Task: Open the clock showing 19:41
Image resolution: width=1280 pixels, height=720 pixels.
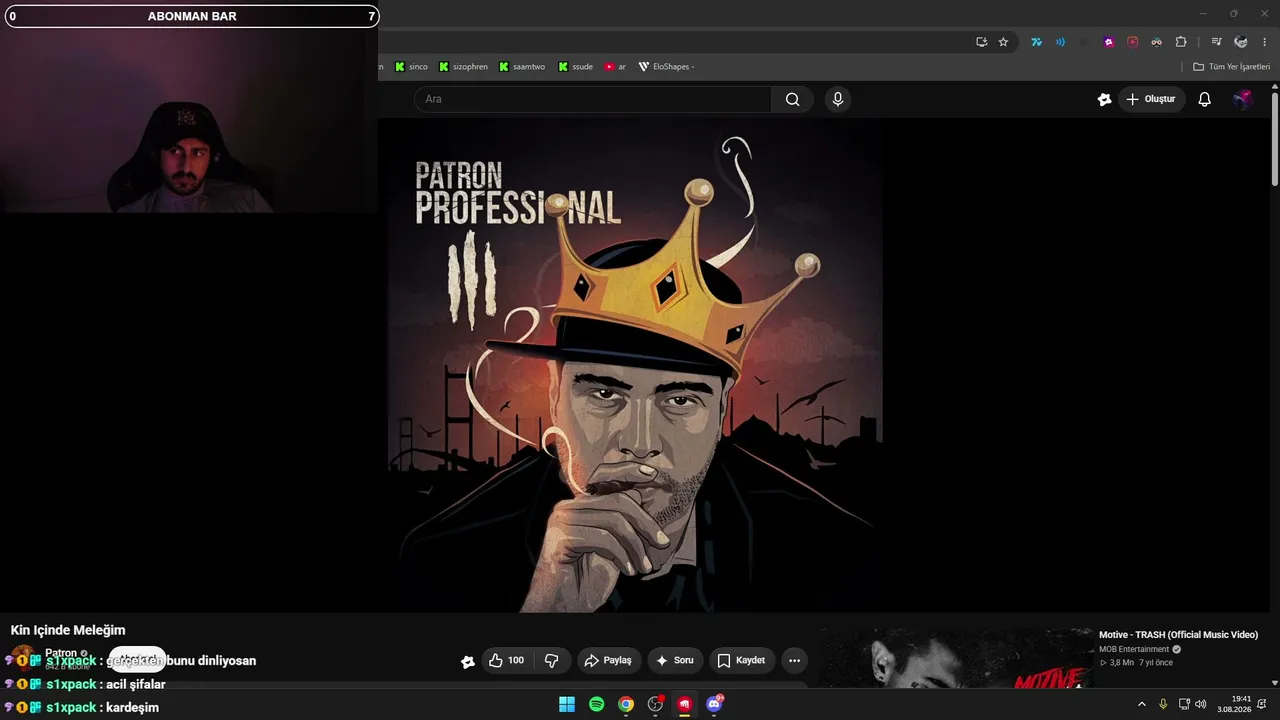Action: click(1234, 704)
